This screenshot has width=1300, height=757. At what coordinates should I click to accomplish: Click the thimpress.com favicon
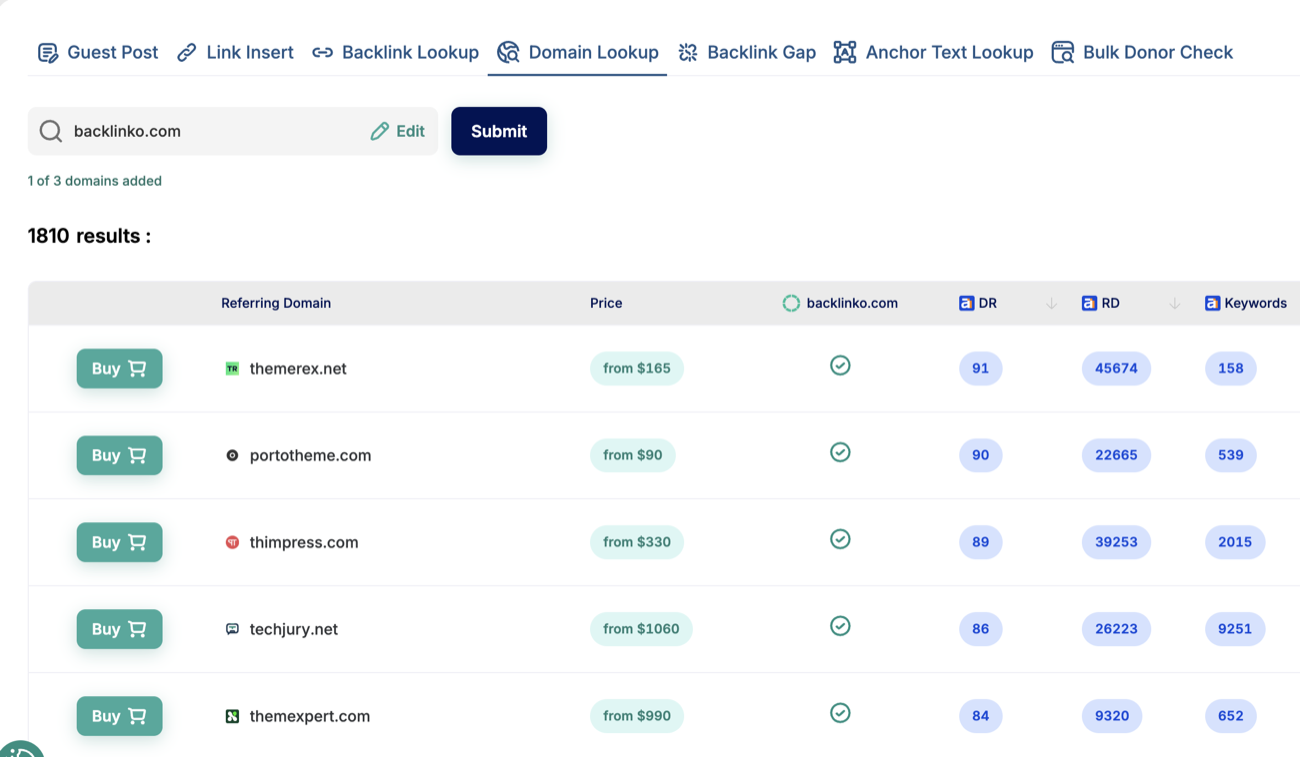pyautogui.click(x=232, y=542)
